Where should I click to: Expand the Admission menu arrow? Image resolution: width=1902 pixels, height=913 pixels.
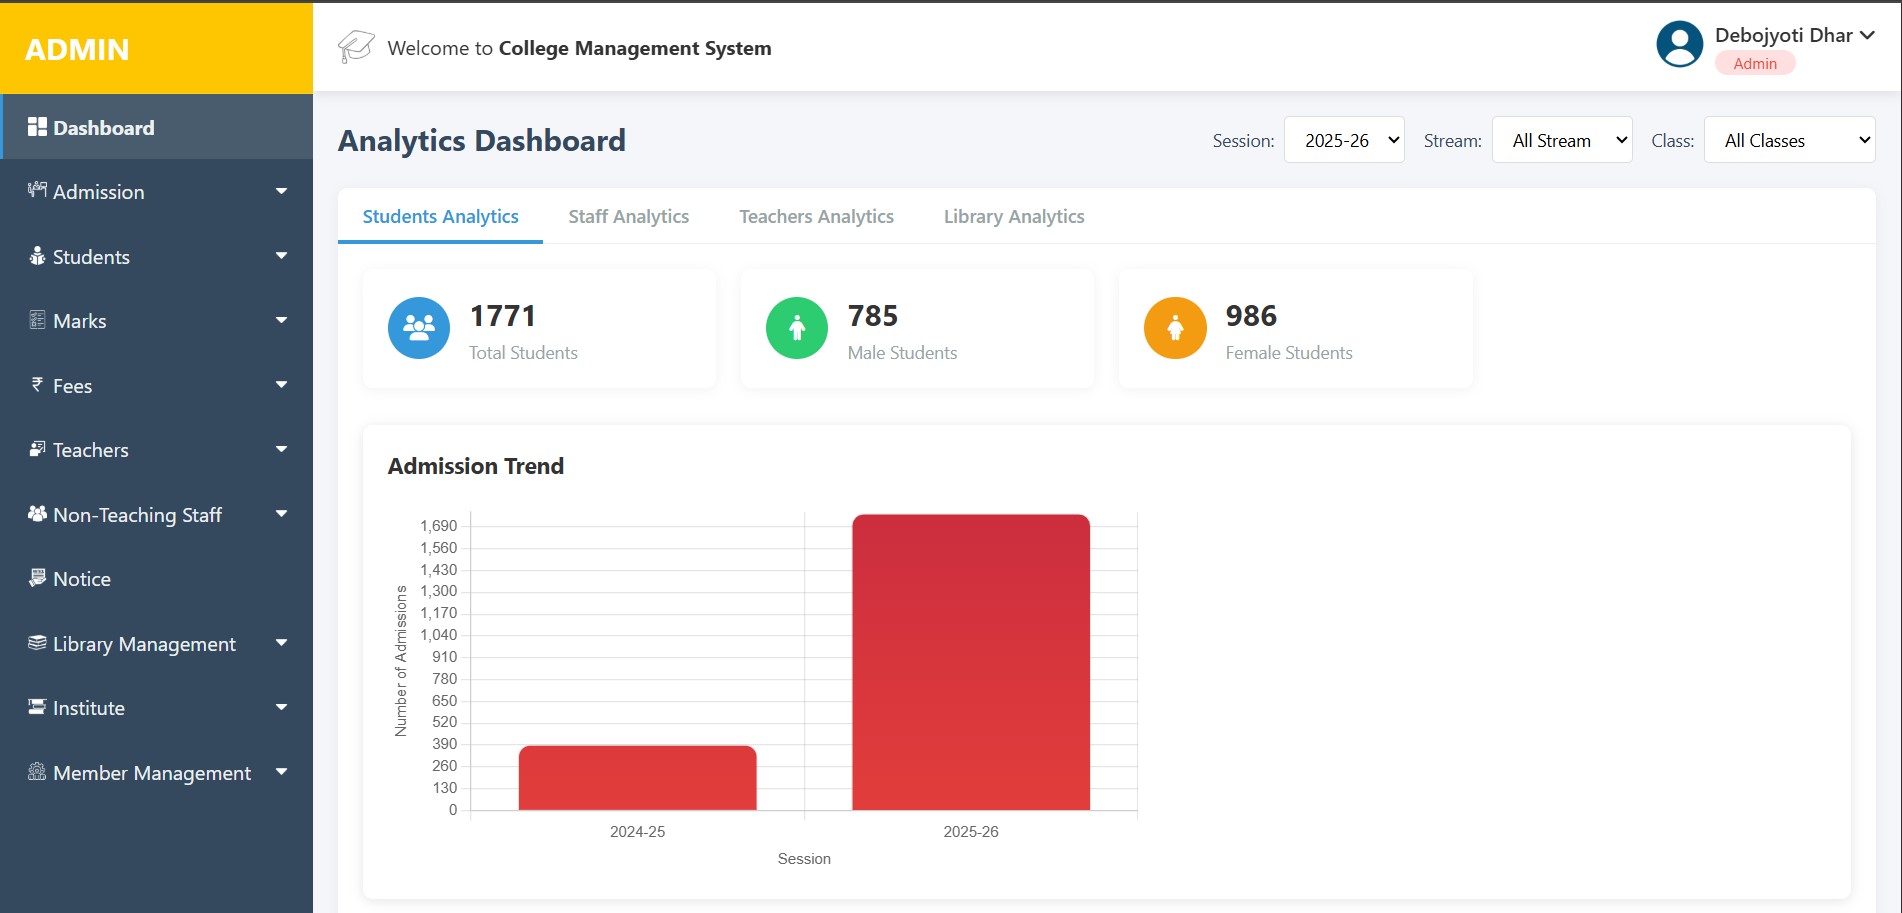pos(281,191)
